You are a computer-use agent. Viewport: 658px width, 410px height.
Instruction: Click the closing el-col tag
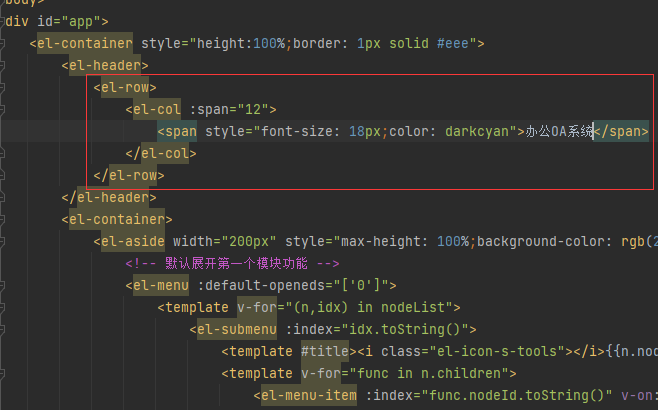pyautogui.click(x=161, y=153)
